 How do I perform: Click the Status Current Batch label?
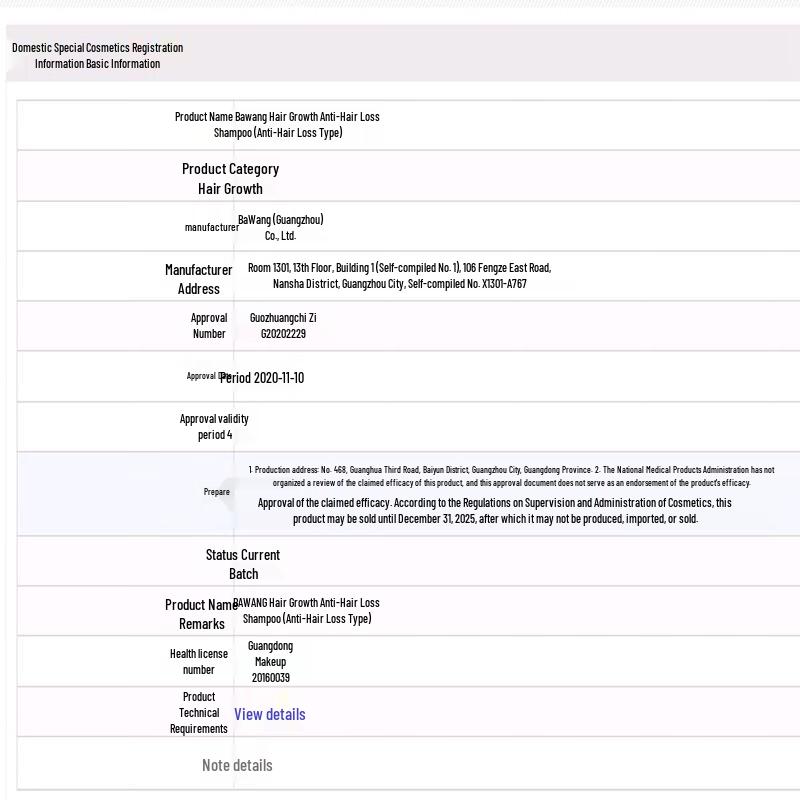click(x=243, y=564)
